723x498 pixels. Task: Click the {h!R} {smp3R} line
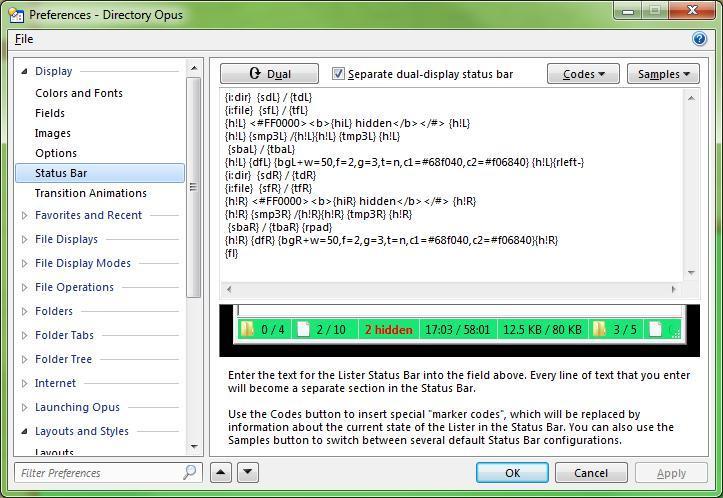point(318,214)
